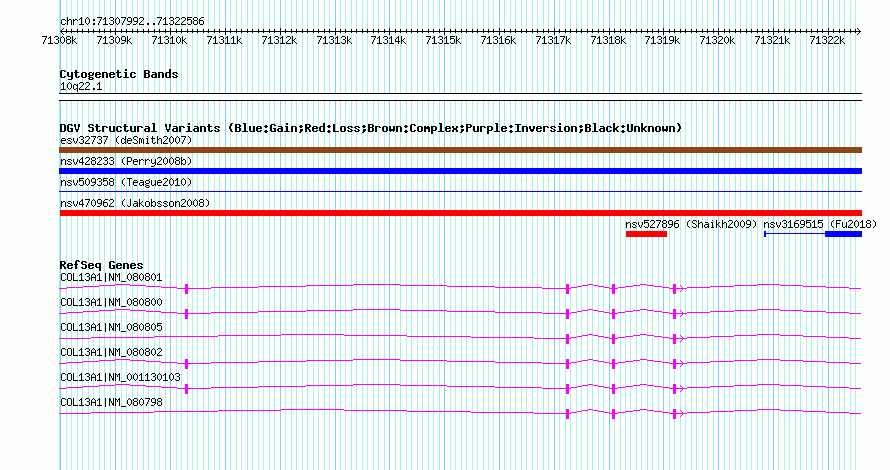Image resolution: width=890 pixels, height=470 pixels.
Task: Click the 10q22.1 cytogenetic band bar
Action: point(460,97)
